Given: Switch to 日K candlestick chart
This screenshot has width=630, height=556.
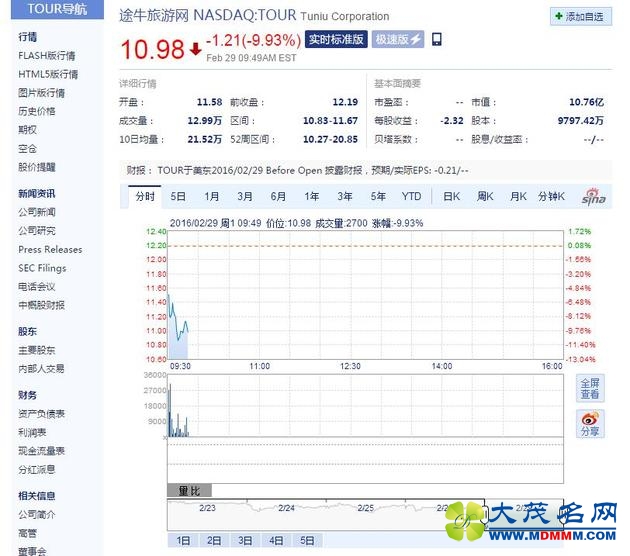Looking at the screenshot, I should click(x=452, y=197).
